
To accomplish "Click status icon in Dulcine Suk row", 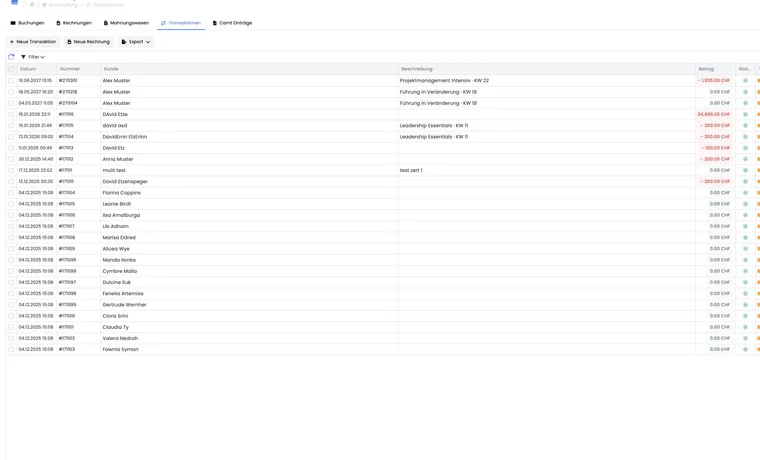I will coord(745,282).
